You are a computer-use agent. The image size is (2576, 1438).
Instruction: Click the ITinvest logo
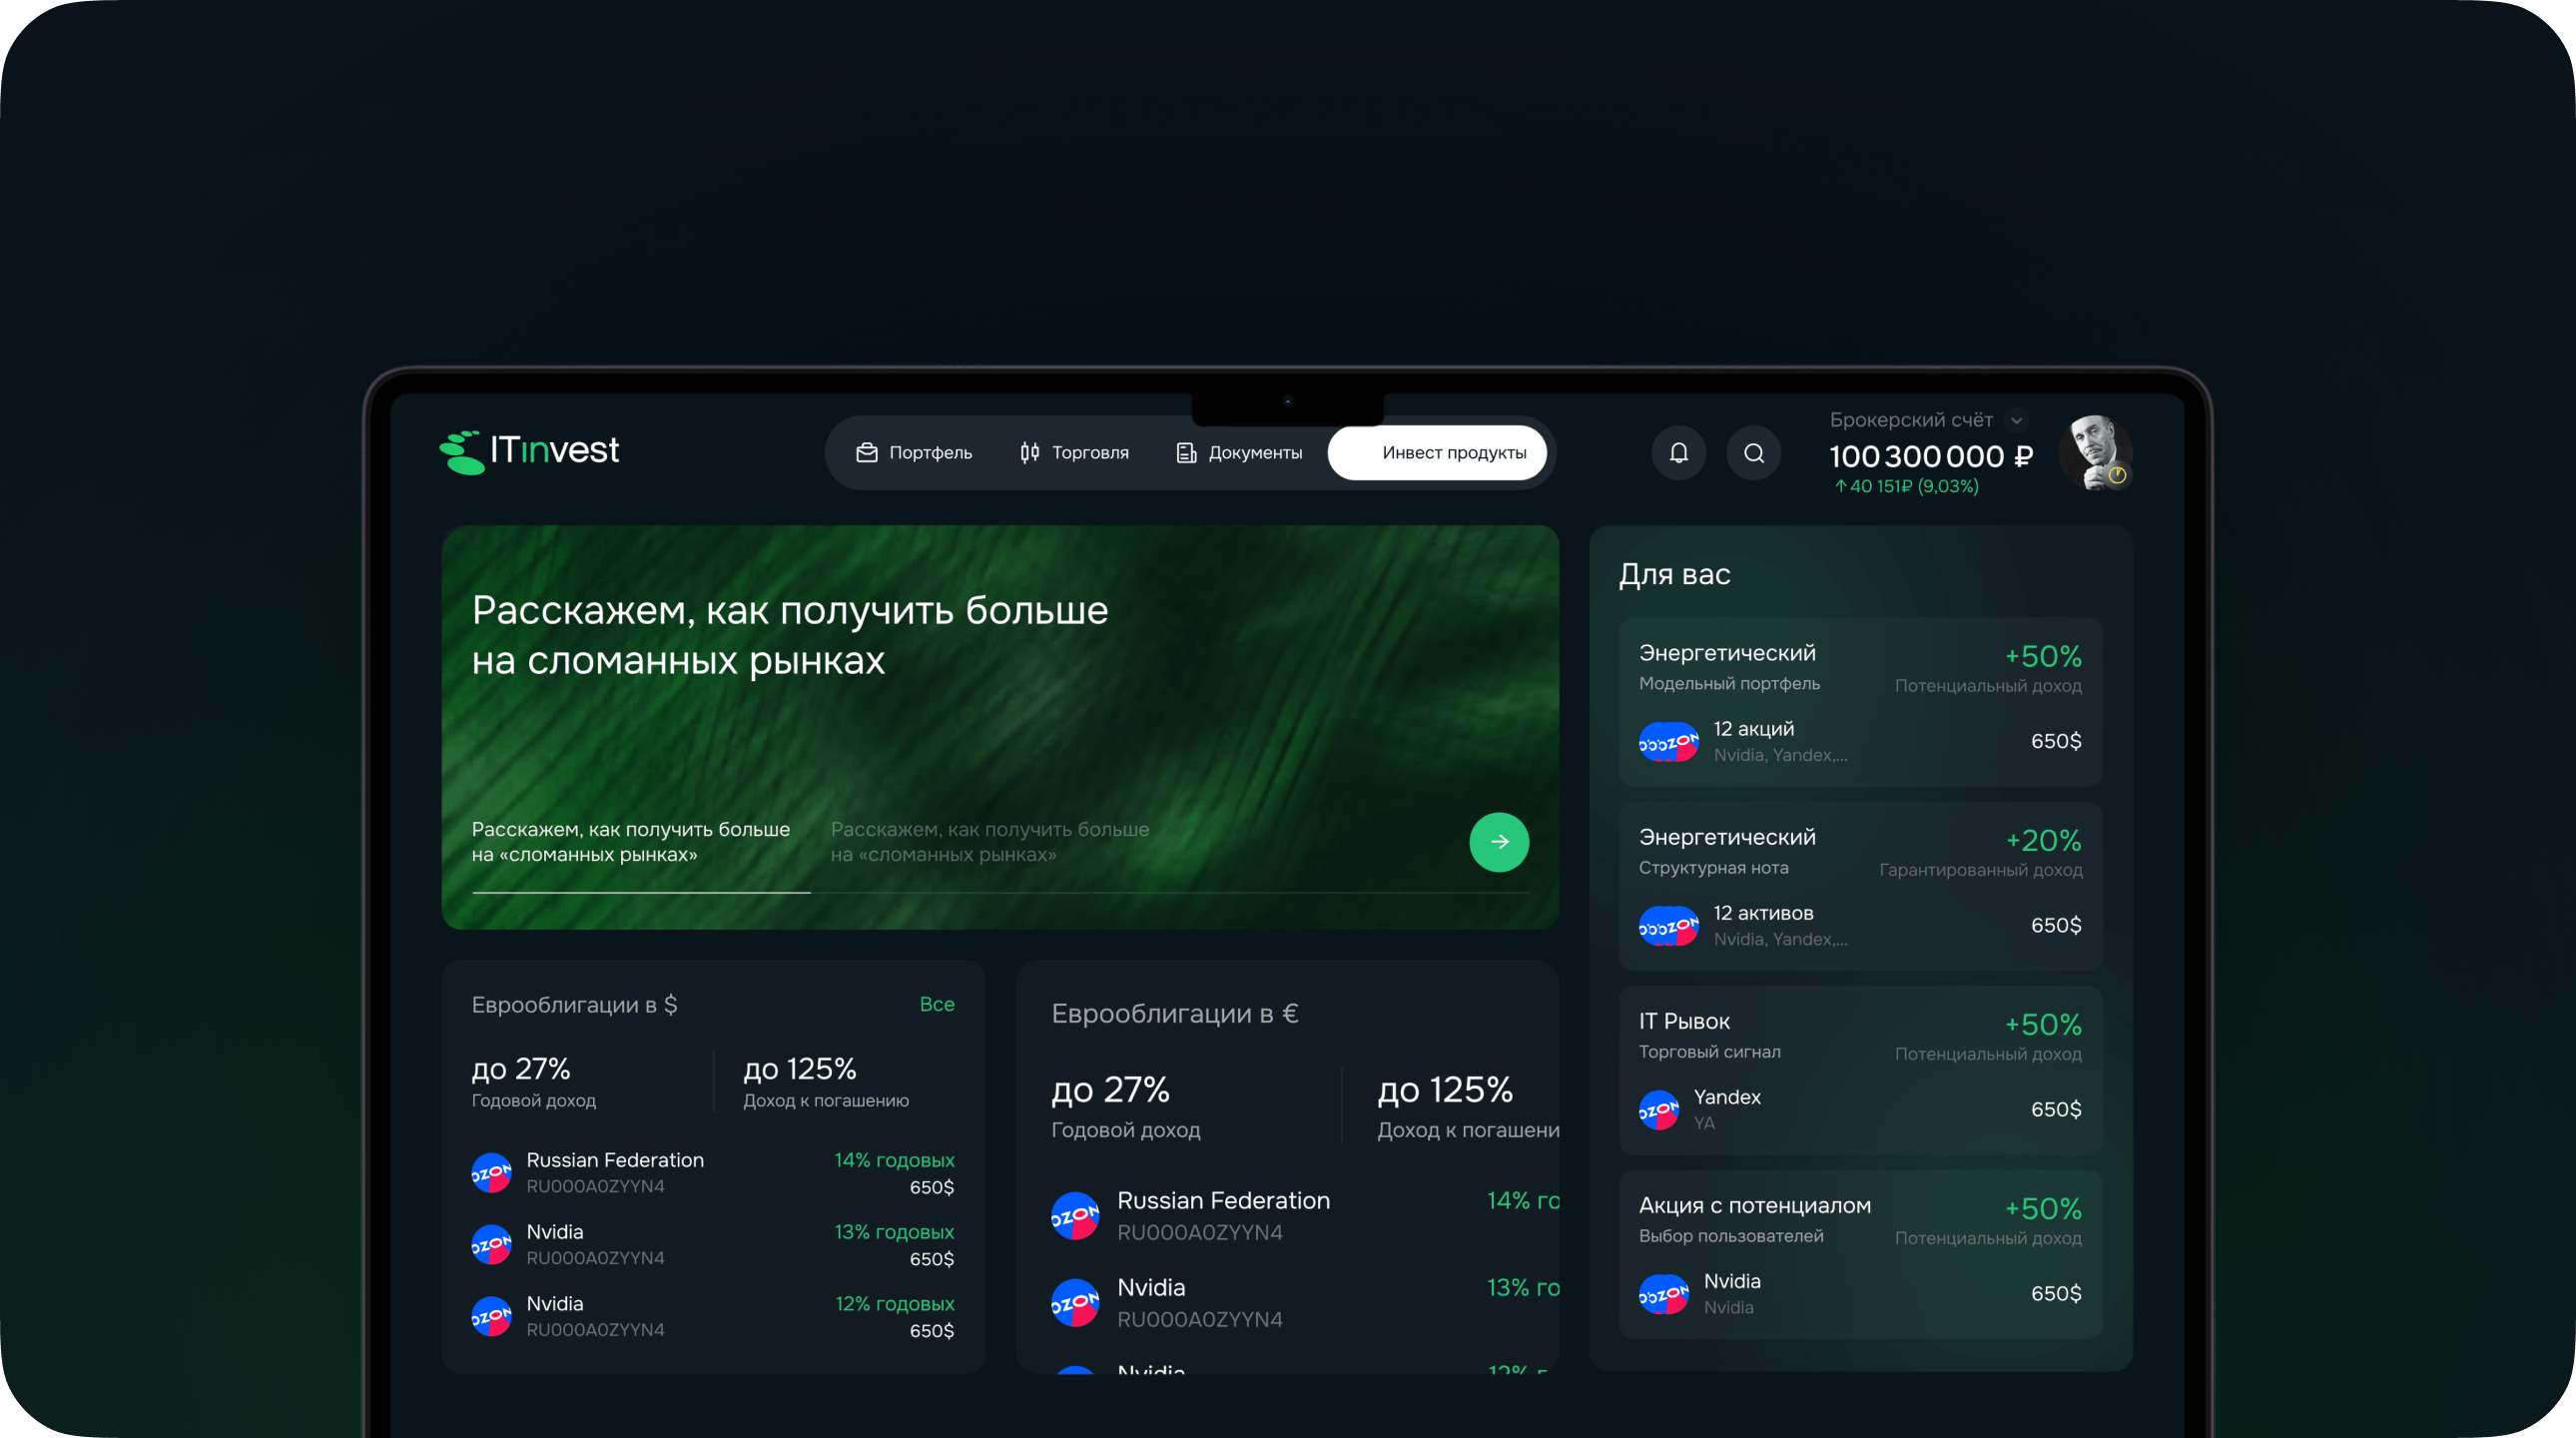coord(529,452)
